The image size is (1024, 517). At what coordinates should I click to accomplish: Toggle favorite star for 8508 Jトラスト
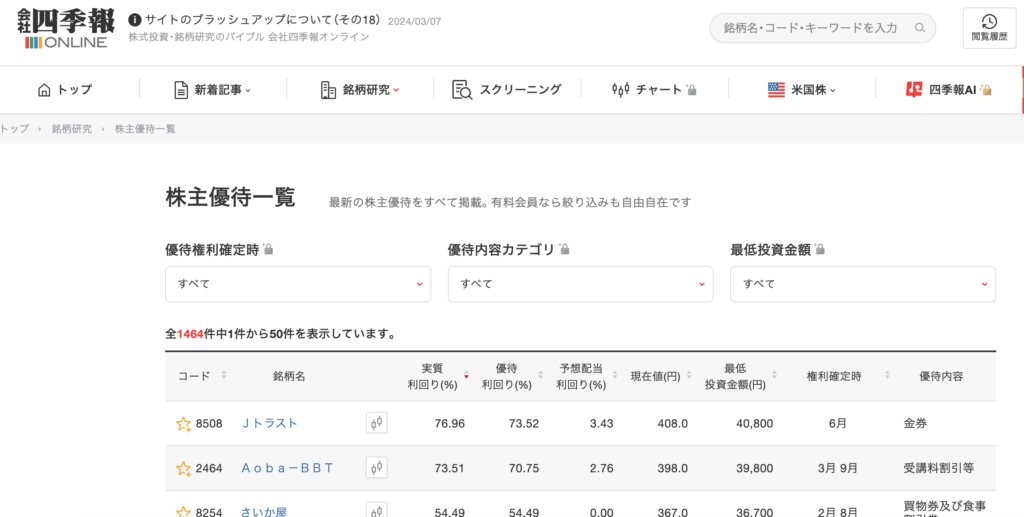pos(183,424)
